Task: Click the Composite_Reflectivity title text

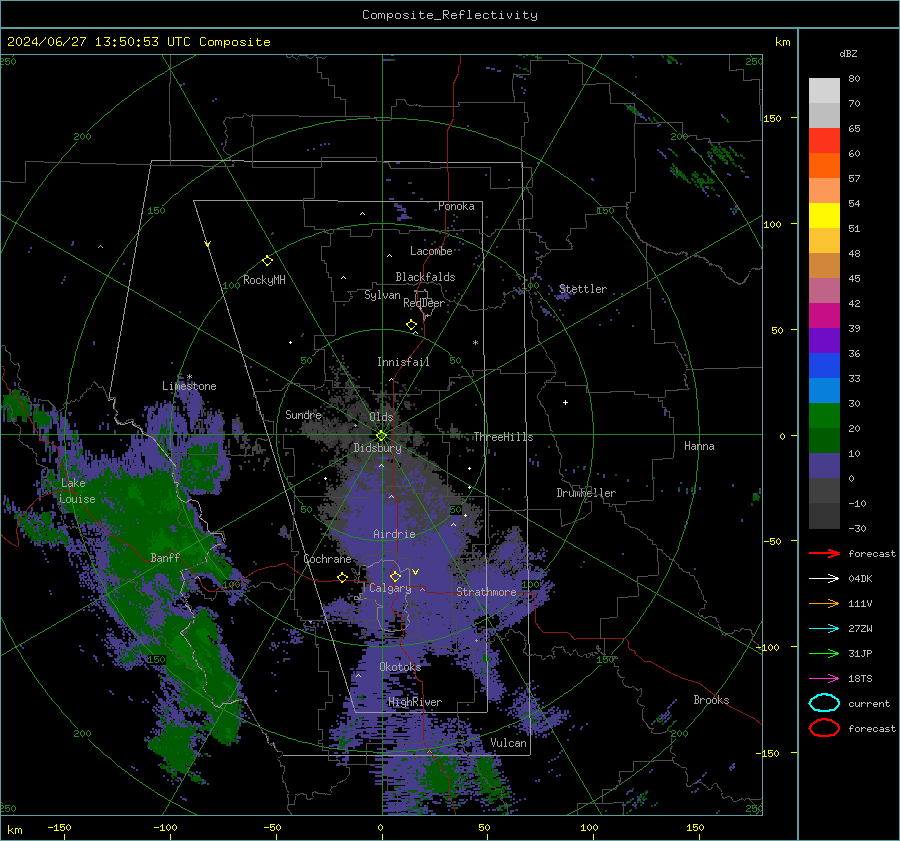Action: [450, 15]
